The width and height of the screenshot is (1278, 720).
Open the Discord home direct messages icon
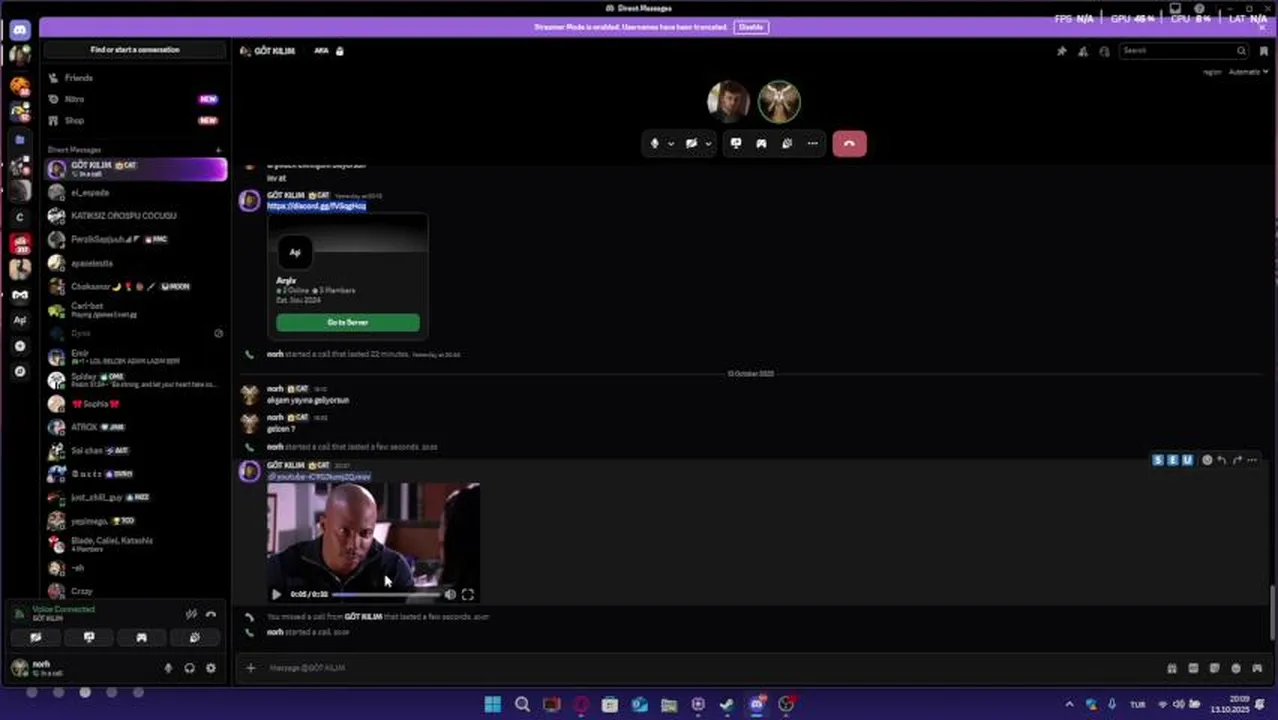point(19,31)
